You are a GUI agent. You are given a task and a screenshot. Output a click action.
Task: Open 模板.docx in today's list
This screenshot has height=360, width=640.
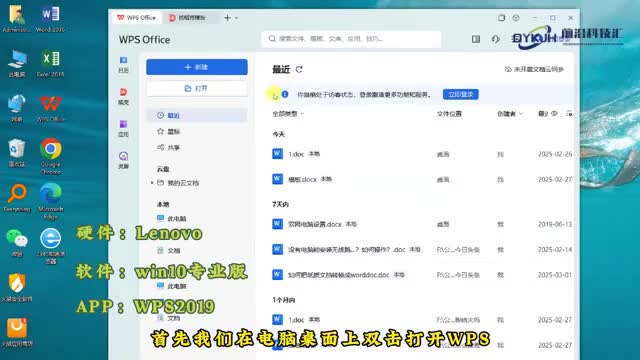pos(422,179)
